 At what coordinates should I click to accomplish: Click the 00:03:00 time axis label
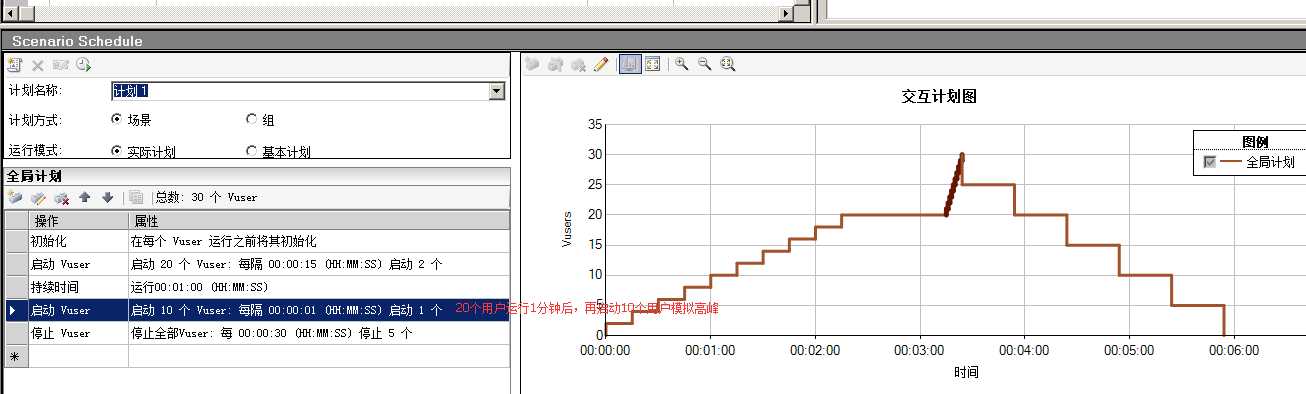[920, 351]
